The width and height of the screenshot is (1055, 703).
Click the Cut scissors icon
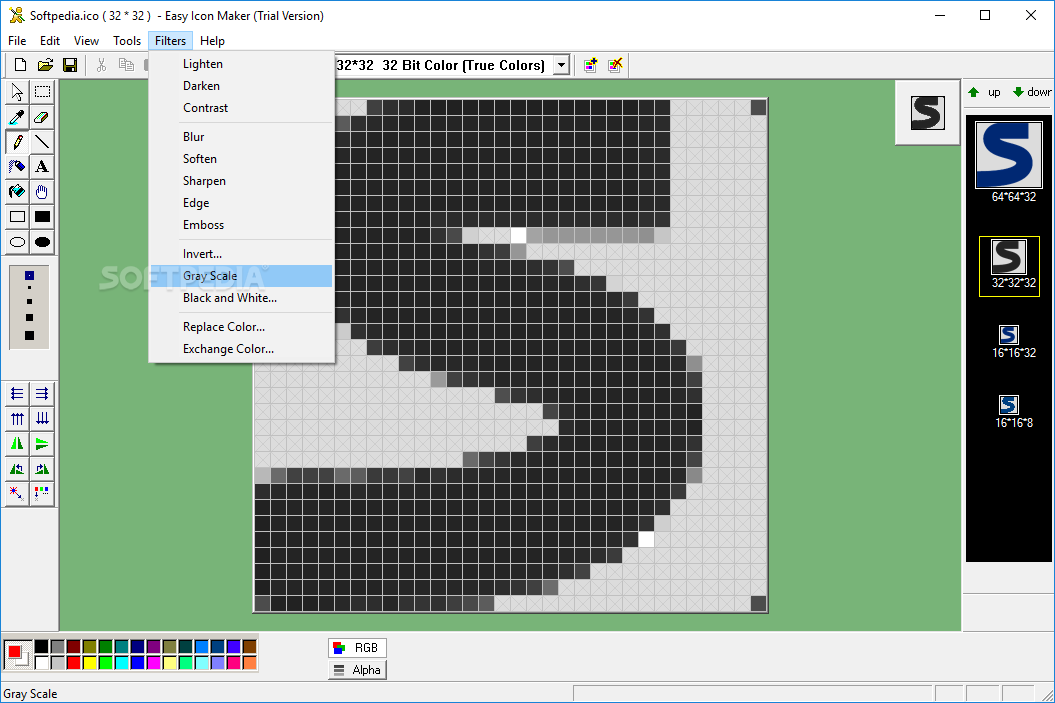(101, 65)
